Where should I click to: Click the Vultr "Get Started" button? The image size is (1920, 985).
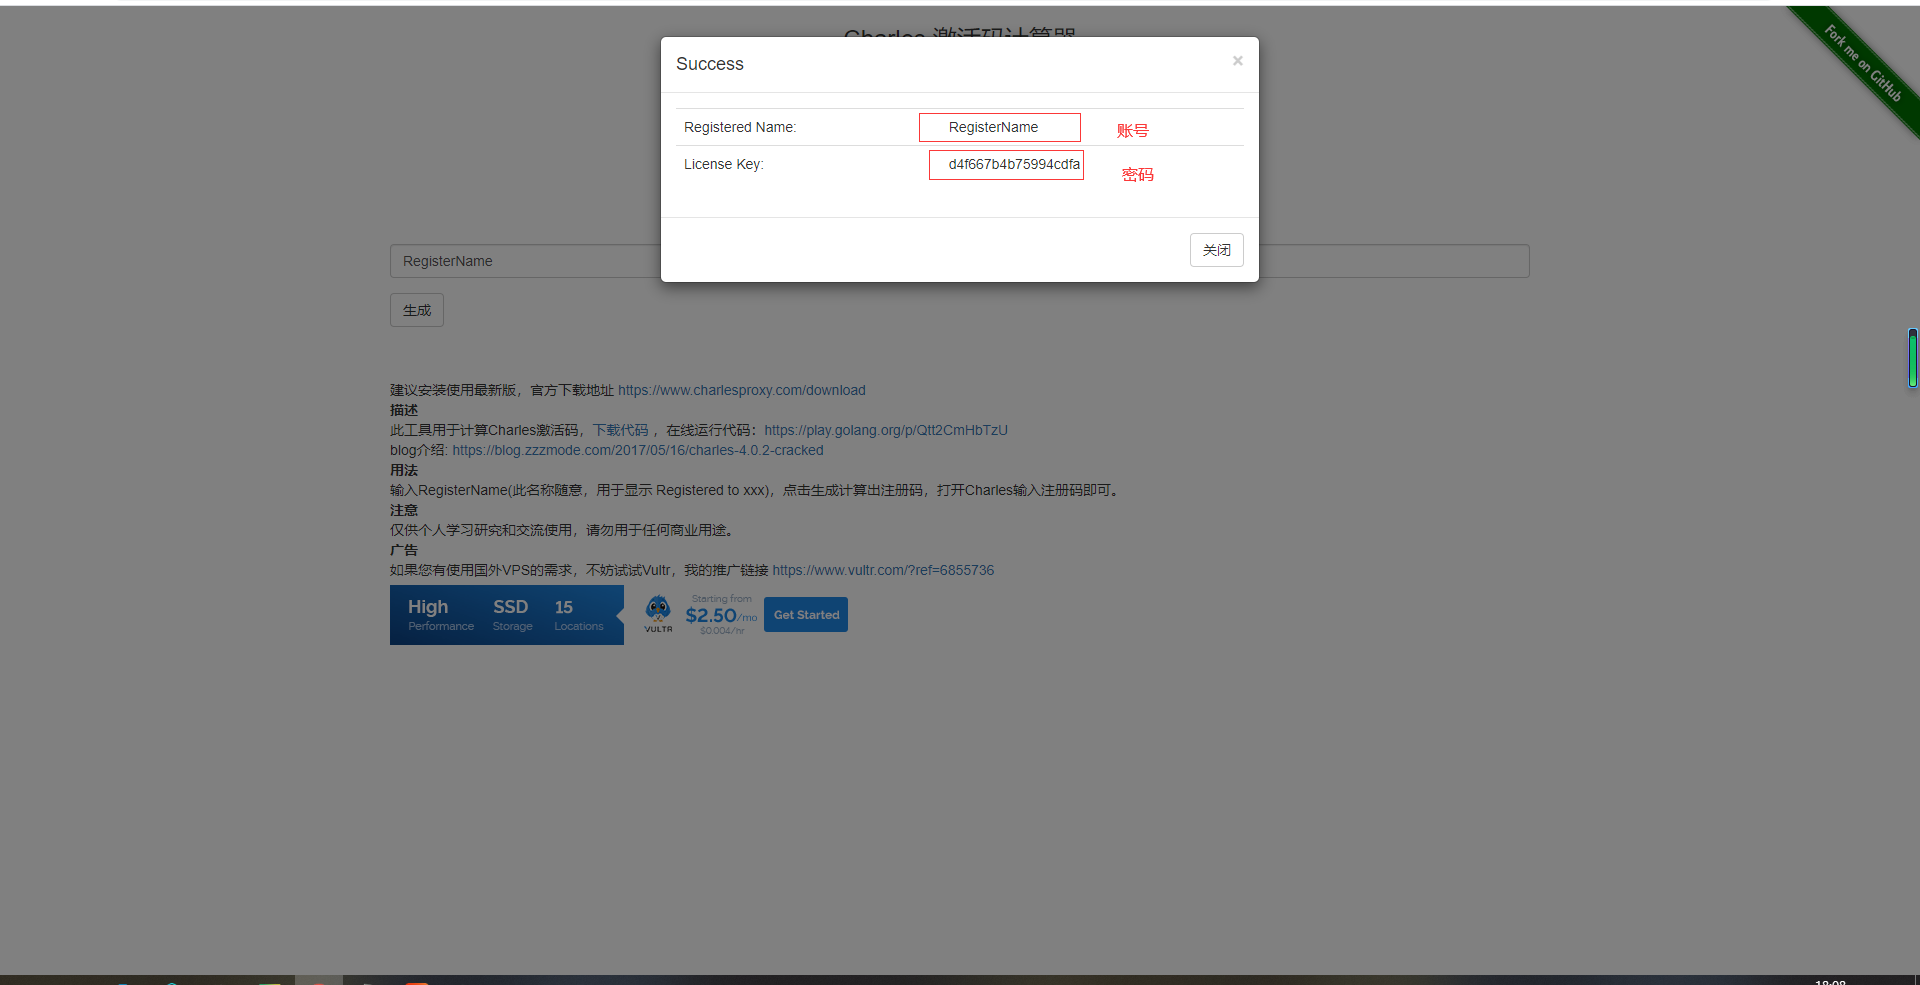click(806, 615)
